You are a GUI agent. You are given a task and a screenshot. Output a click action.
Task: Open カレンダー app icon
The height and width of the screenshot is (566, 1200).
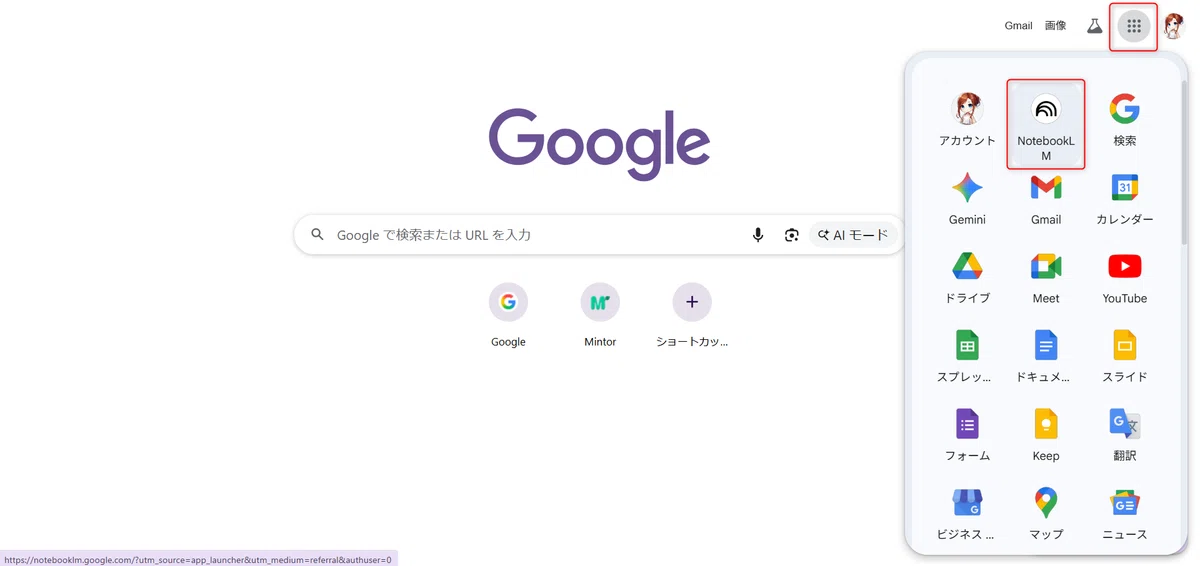pos(1125,199)
